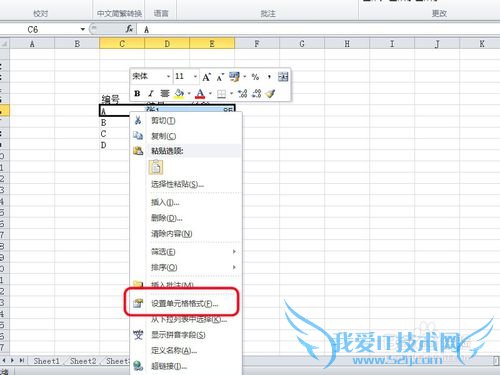Expand the 排序(O) submenu arrow
Screen dimensions: 500x375
pyautogui.click(x=234, y=267)
